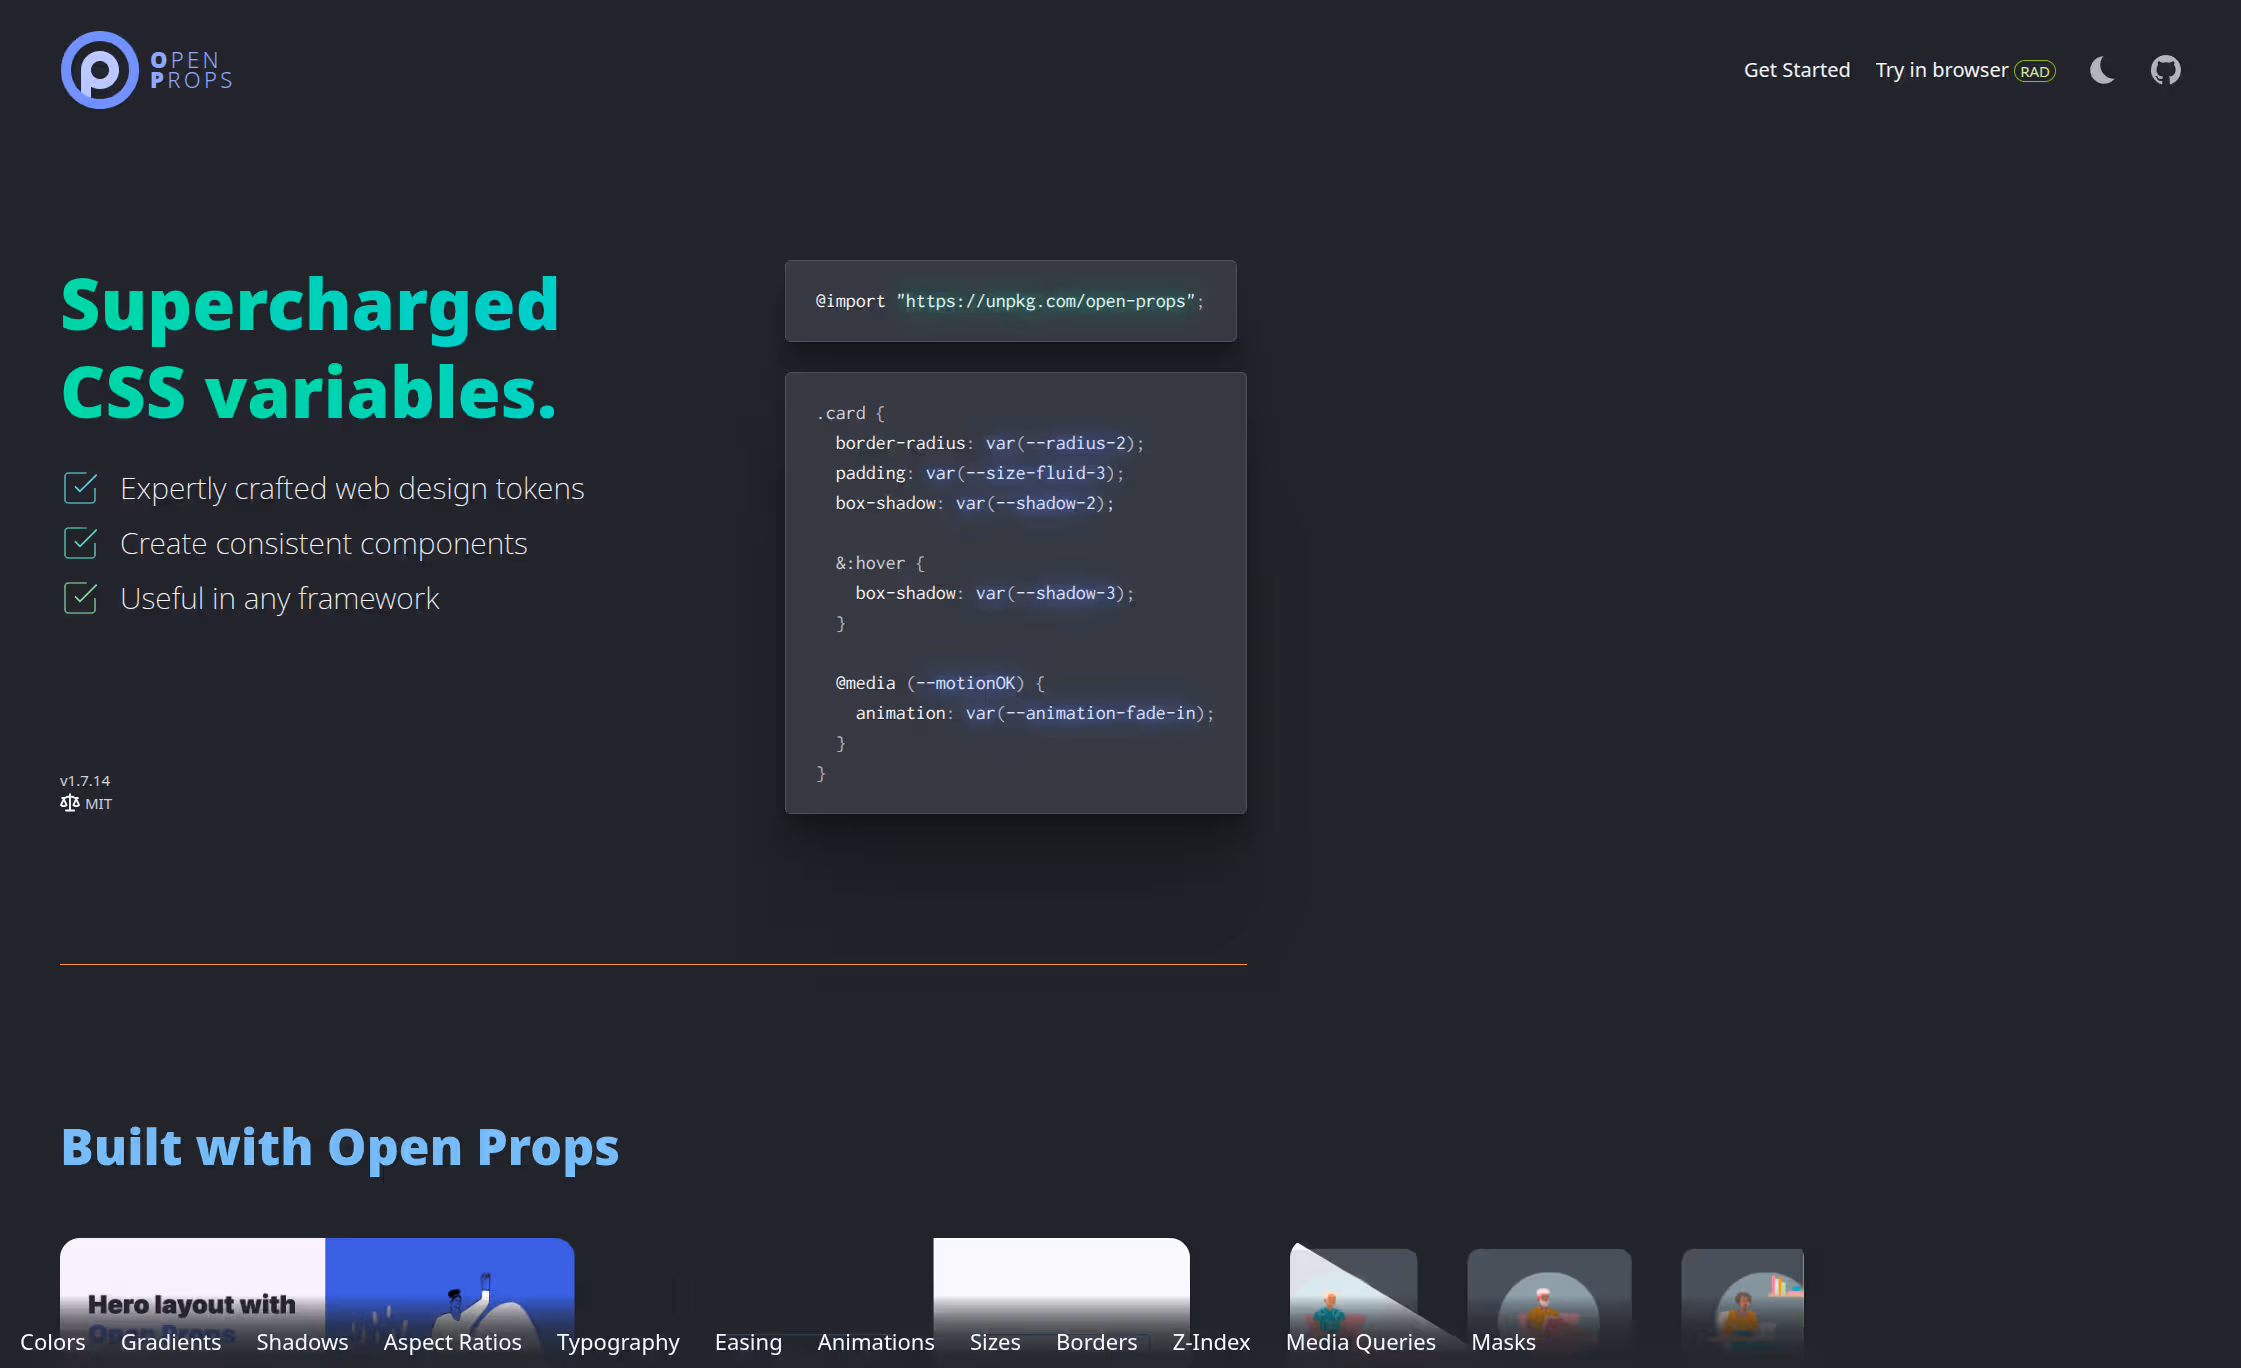Open the Try in browser link

[x=1941, y=70]
